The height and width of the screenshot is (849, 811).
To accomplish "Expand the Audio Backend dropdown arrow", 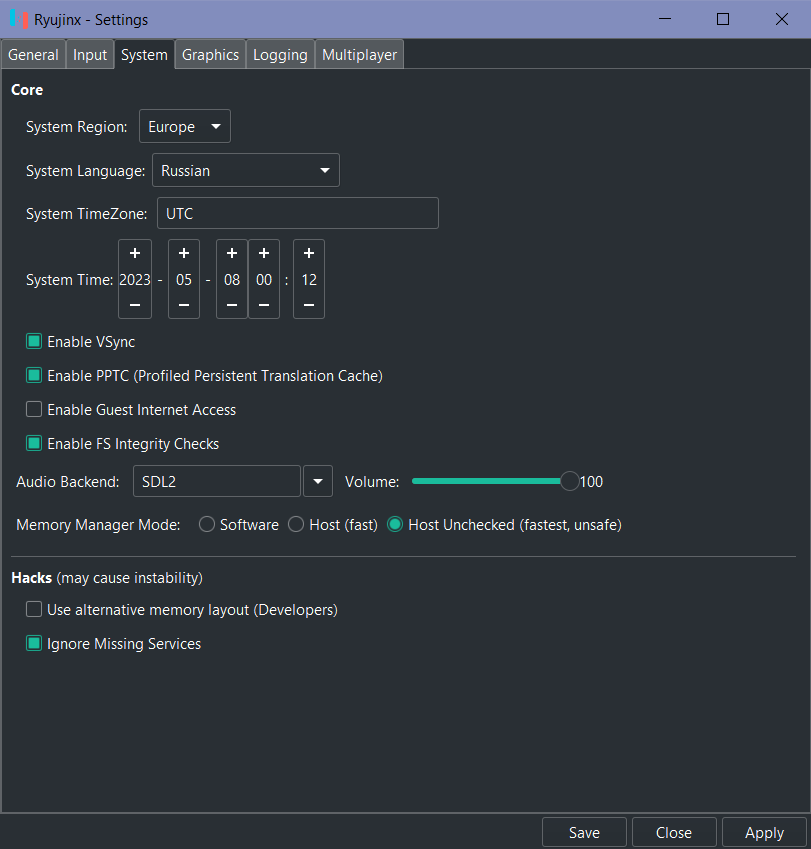I will (x=318, y=481).
